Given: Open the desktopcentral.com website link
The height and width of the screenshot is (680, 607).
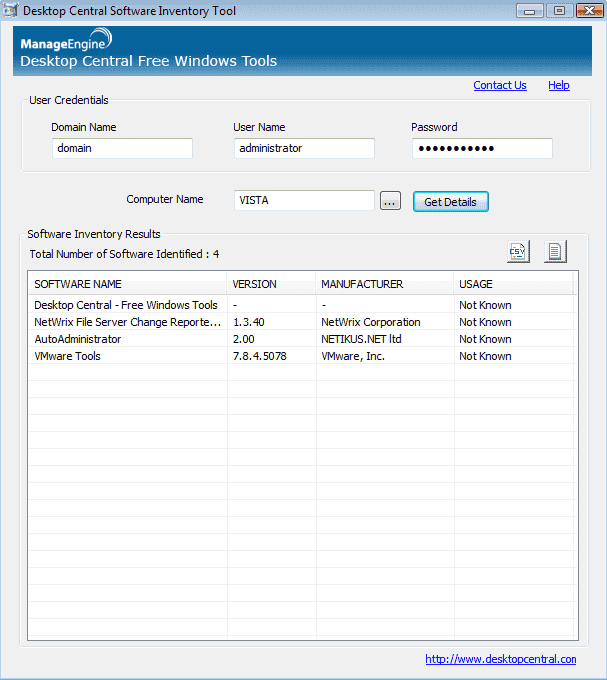Looking at the screenshot, I should [x=501, y=659].
